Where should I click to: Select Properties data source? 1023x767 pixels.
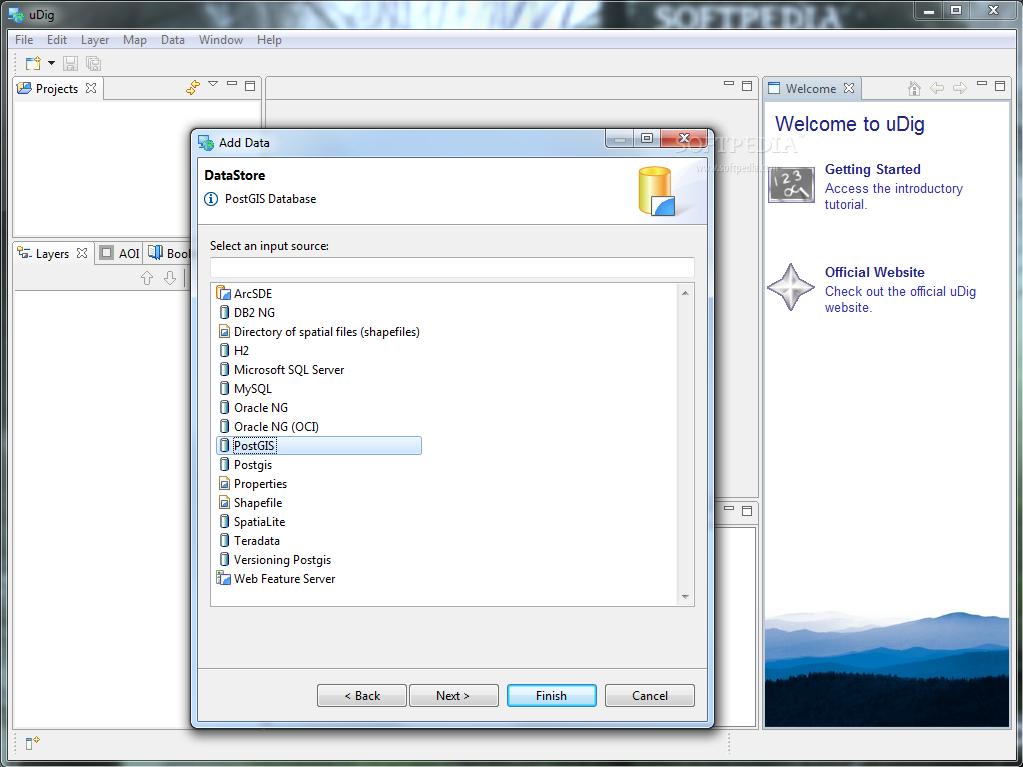point(252,483)
